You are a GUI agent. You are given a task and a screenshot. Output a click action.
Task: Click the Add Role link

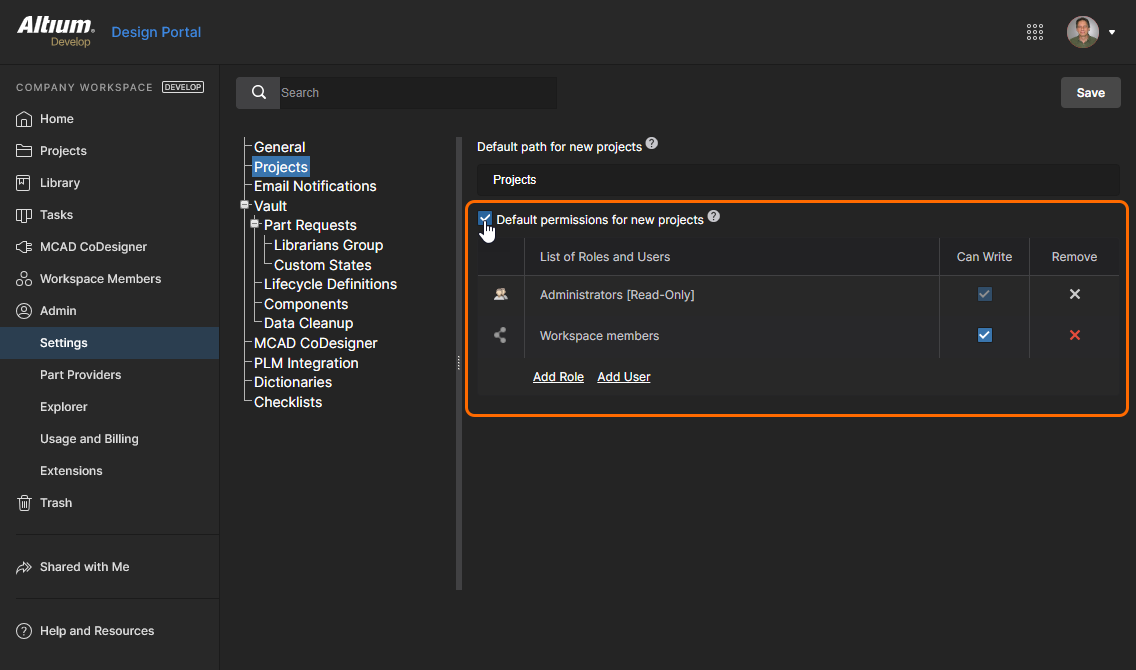pos(558,377)
